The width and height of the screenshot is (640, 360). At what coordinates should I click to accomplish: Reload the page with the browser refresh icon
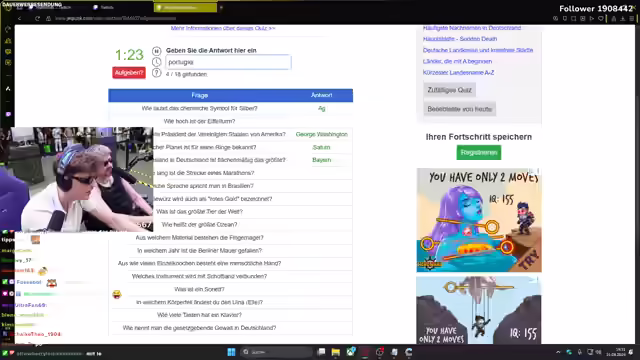click(37, 18)
